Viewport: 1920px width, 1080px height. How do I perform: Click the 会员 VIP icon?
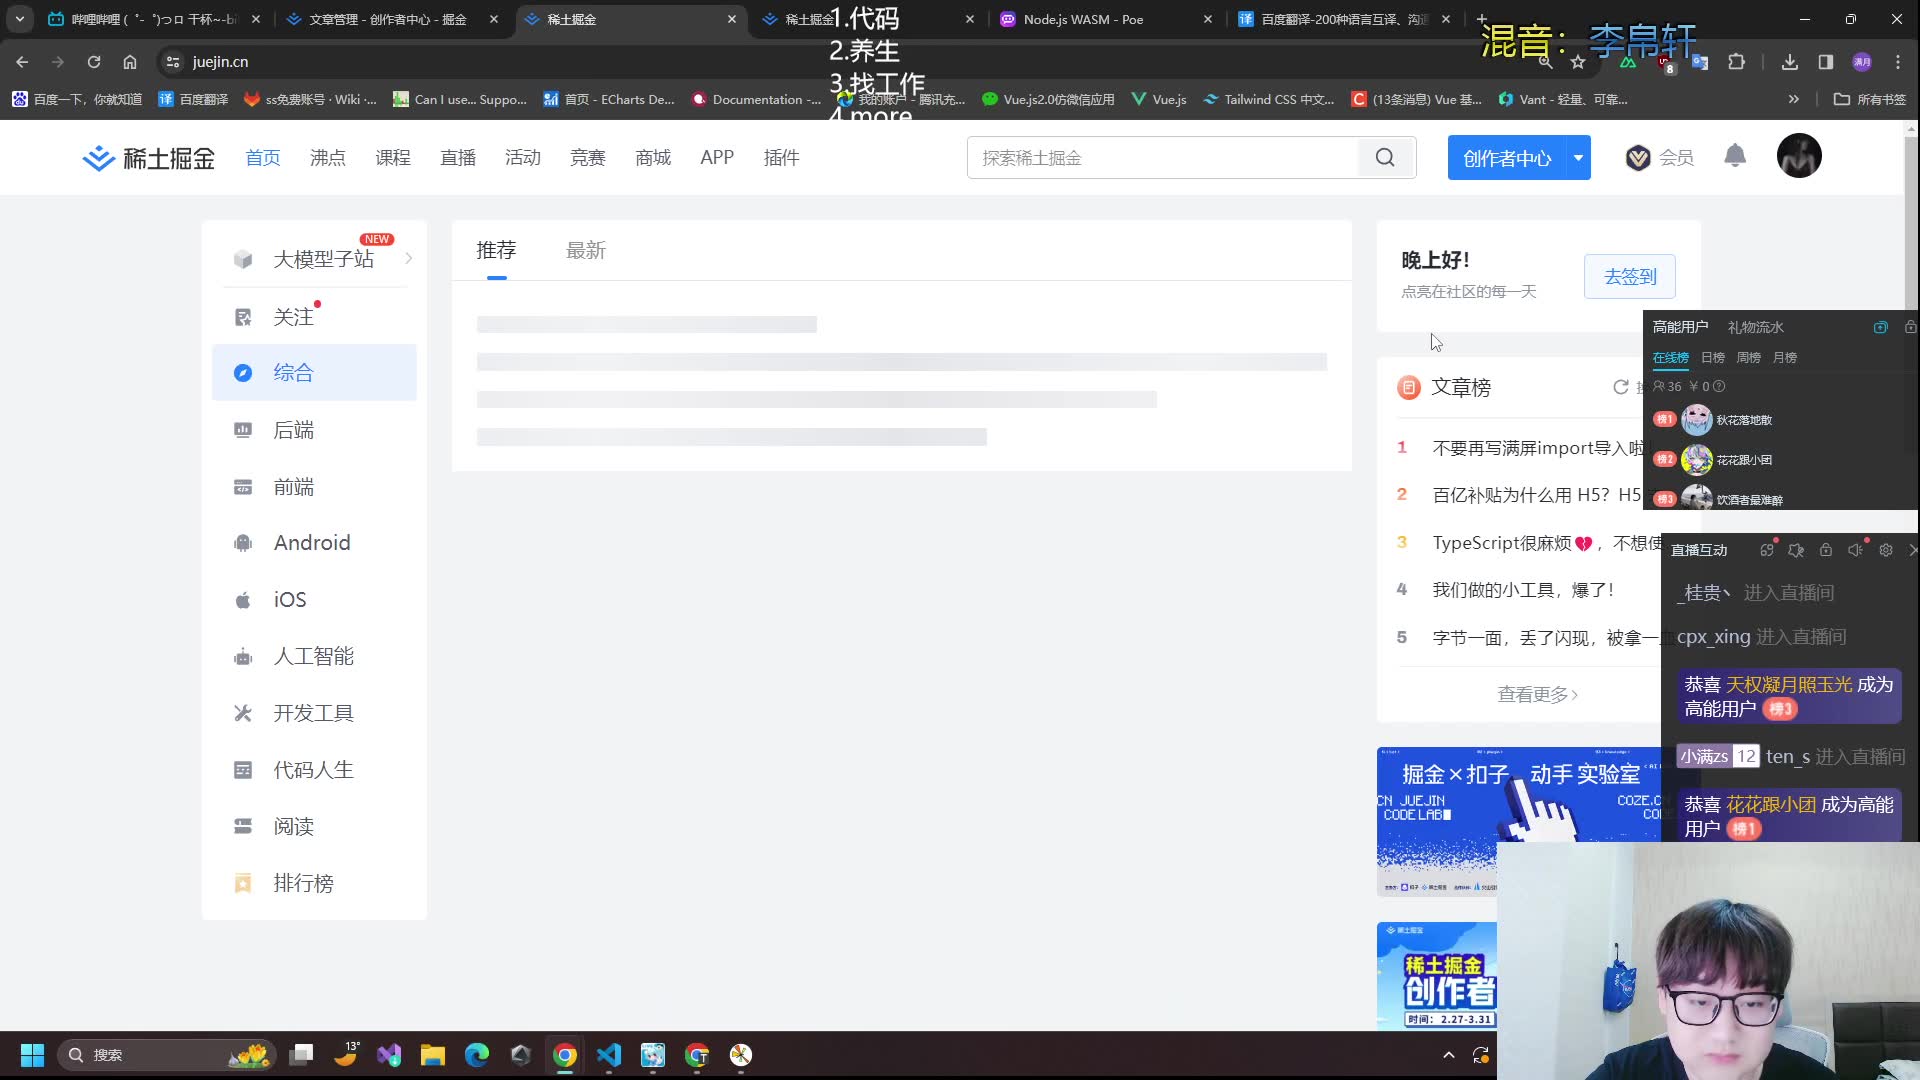1638,158
